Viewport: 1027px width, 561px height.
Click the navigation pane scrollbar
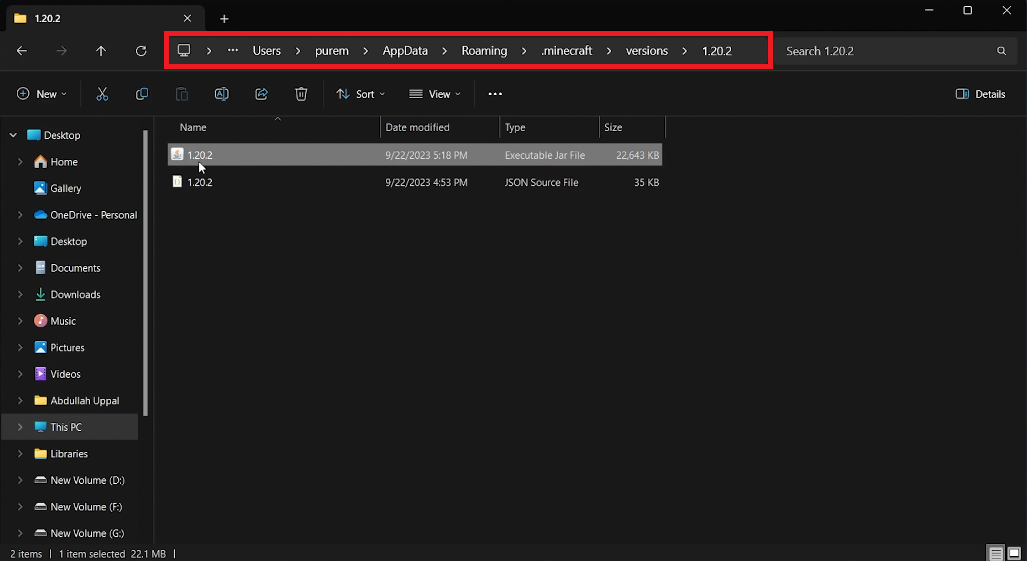pyautogui.click(x=145, y=273)
